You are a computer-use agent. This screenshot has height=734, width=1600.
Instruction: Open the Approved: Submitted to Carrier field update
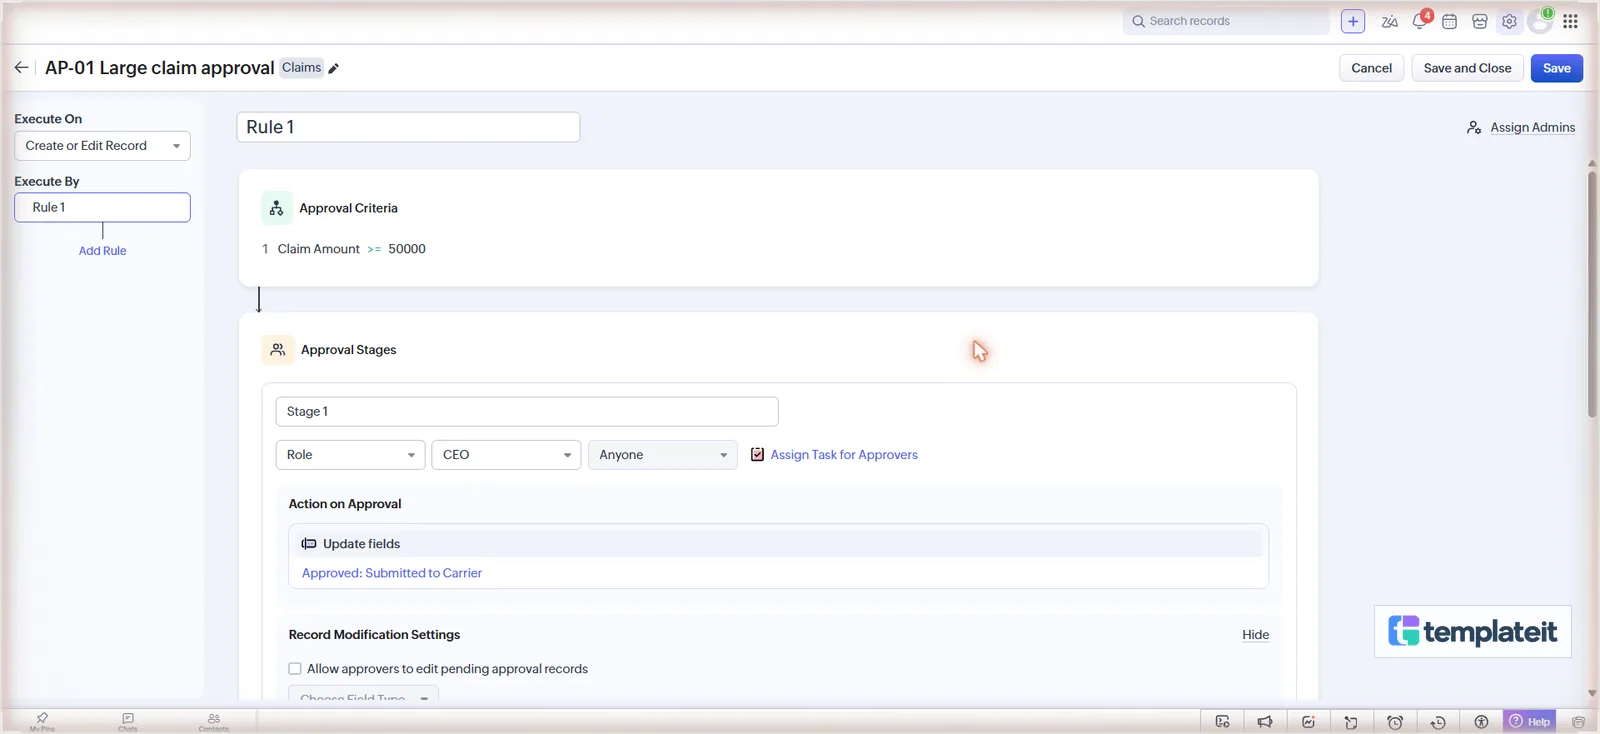tap(392, 573)
